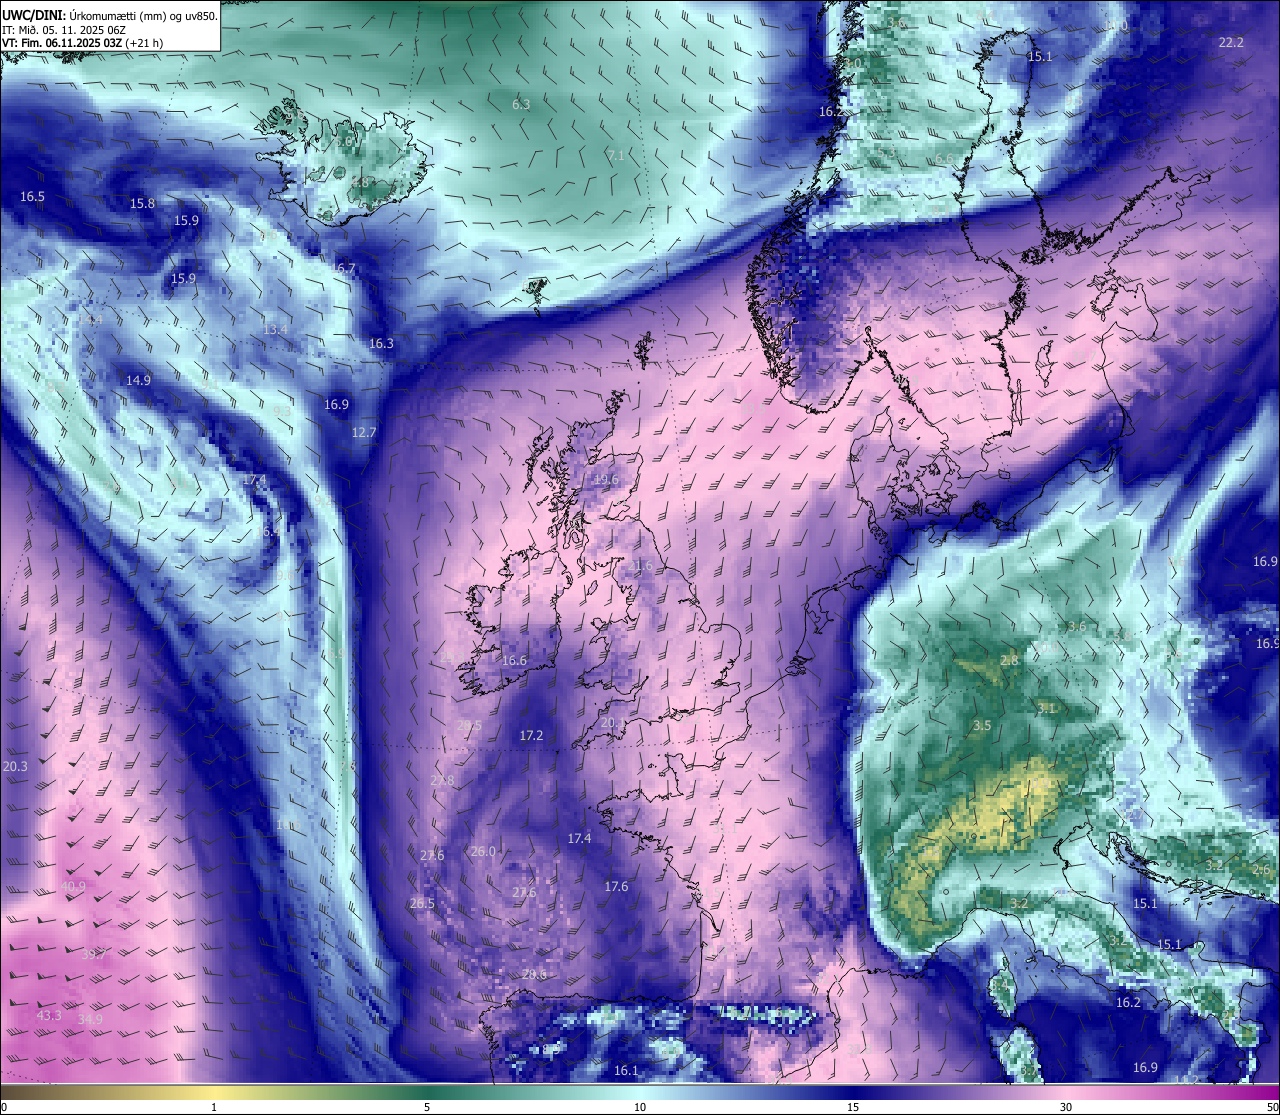The width and height of the screenshot is (1280, 1115).
Task: Click the 26.0 value label
Action: click(483, 851)
